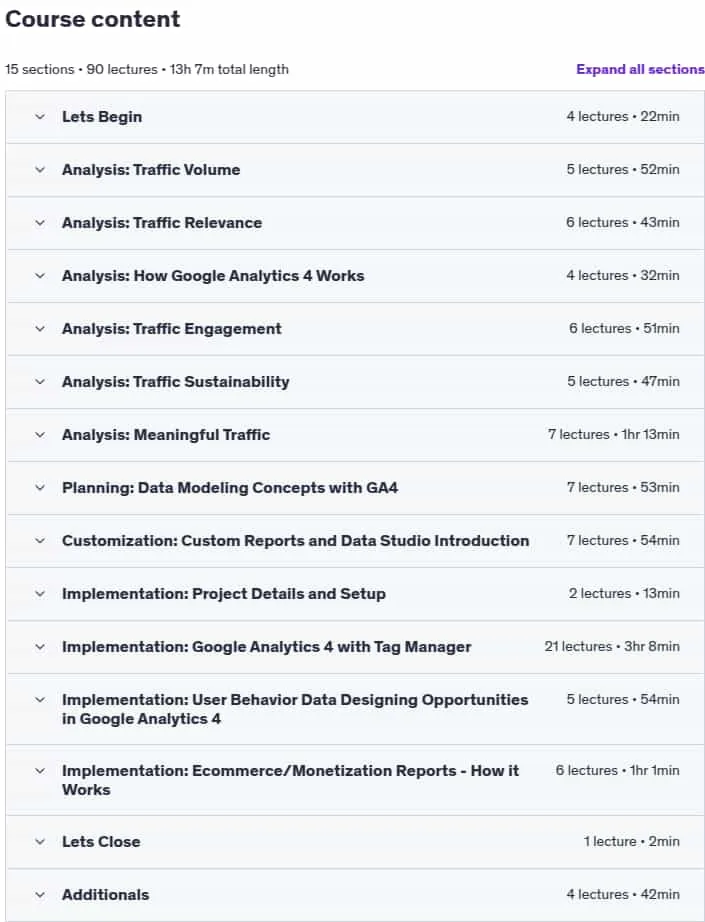Expand all sections link

point(640,69)
